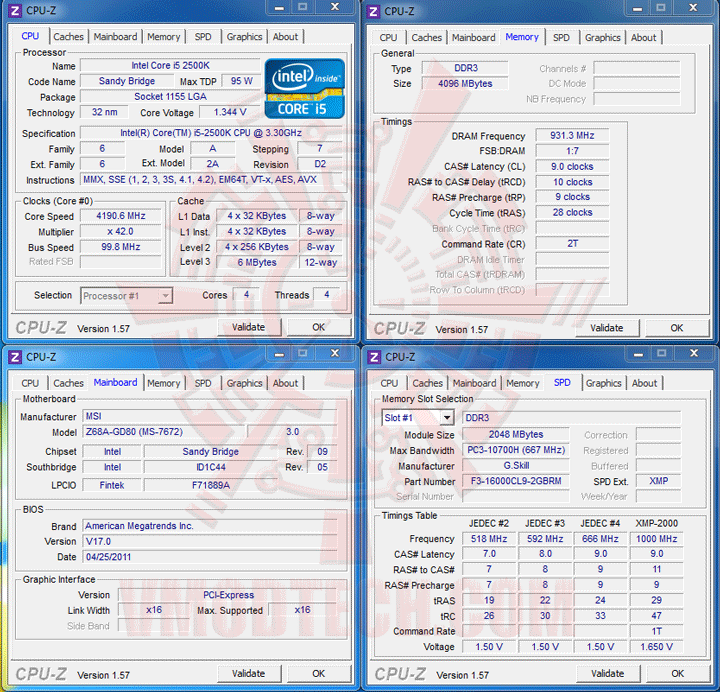This screenshot has height=692, width=720.
Task: Open Graphics tab in the top-left CPU window
Action: coord(244,37)
